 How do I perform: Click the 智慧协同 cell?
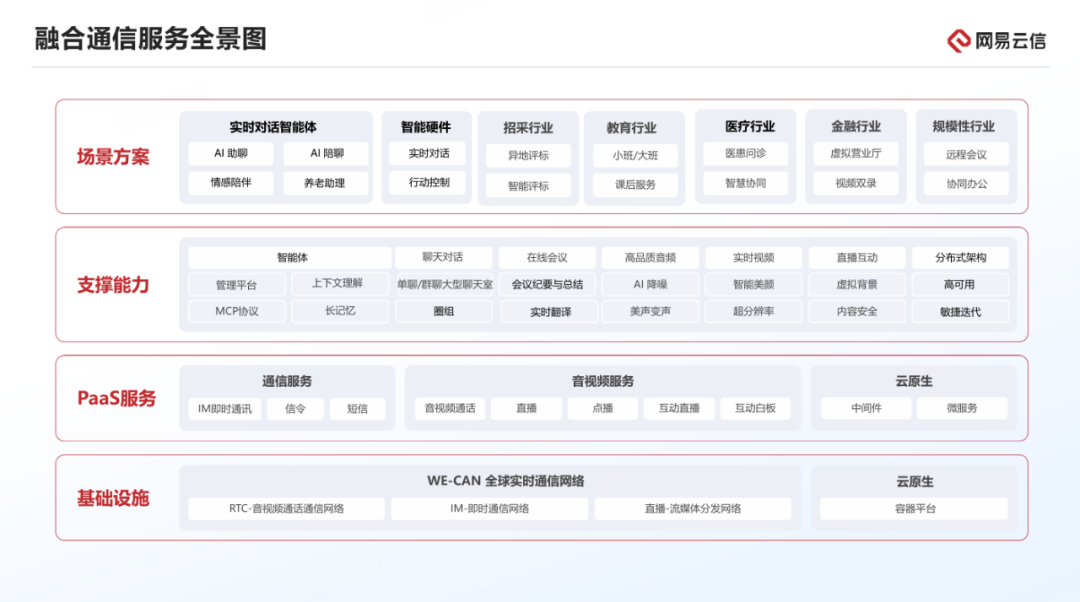(x=745, y=183)
